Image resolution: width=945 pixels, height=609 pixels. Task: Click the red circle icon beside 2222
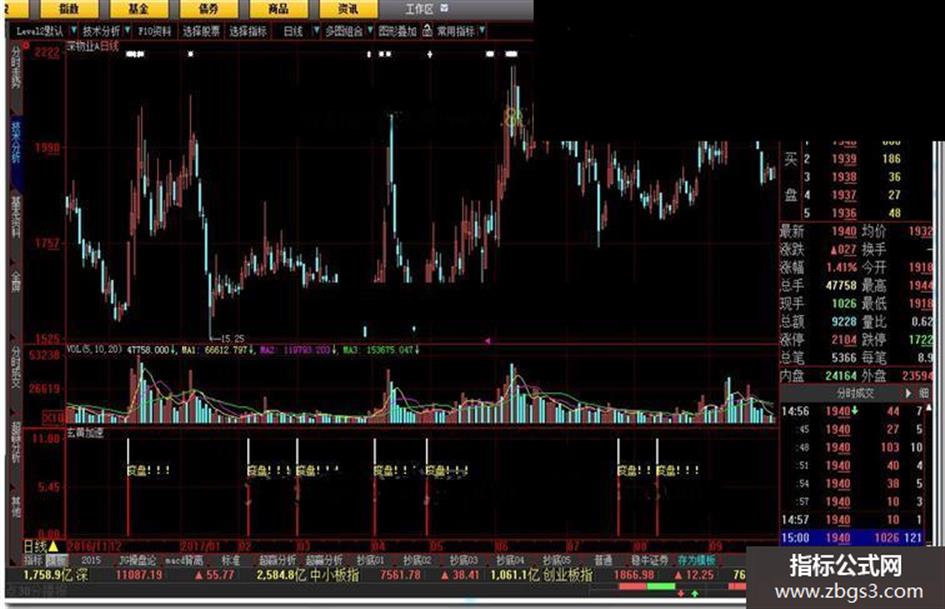[27, 46]
